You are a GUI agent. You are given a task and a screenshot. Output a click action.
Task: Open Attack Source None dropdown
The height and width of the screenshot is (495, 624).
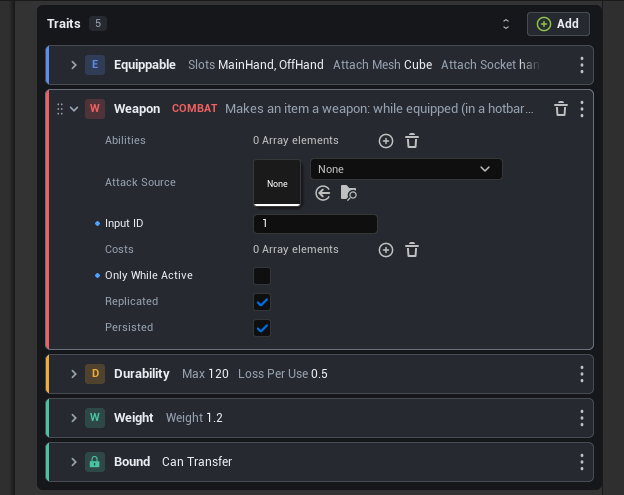pos(406,169)
